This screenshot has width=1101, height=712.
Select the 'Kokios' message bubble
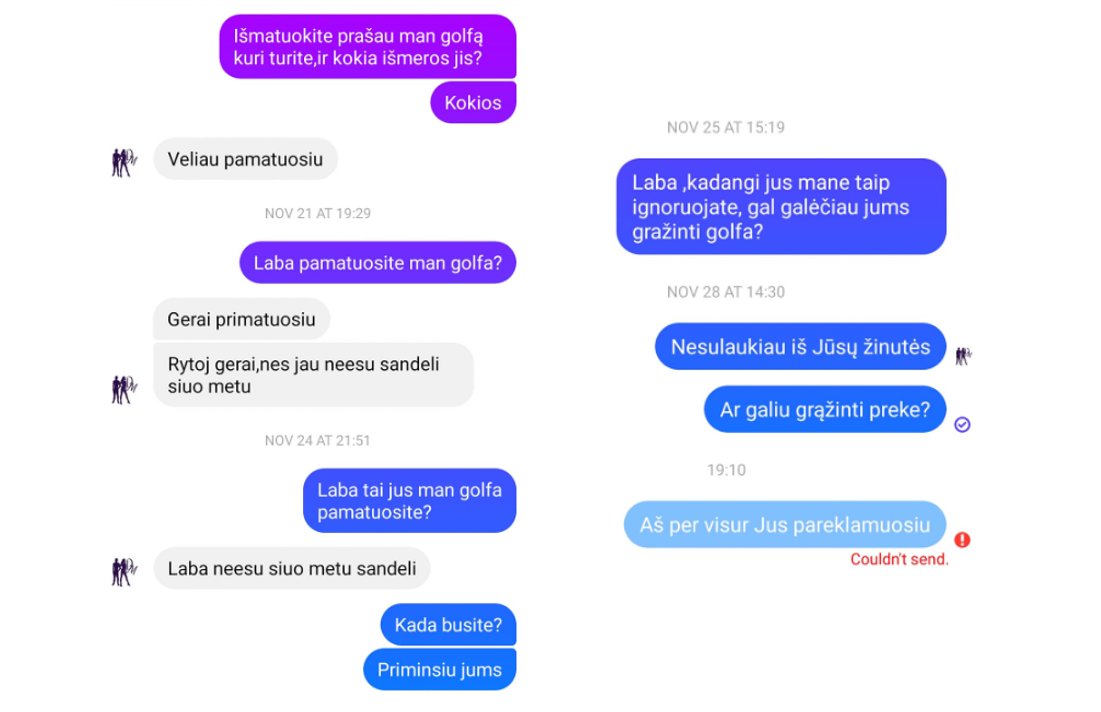pyautogui.click(x=473, y=103)
